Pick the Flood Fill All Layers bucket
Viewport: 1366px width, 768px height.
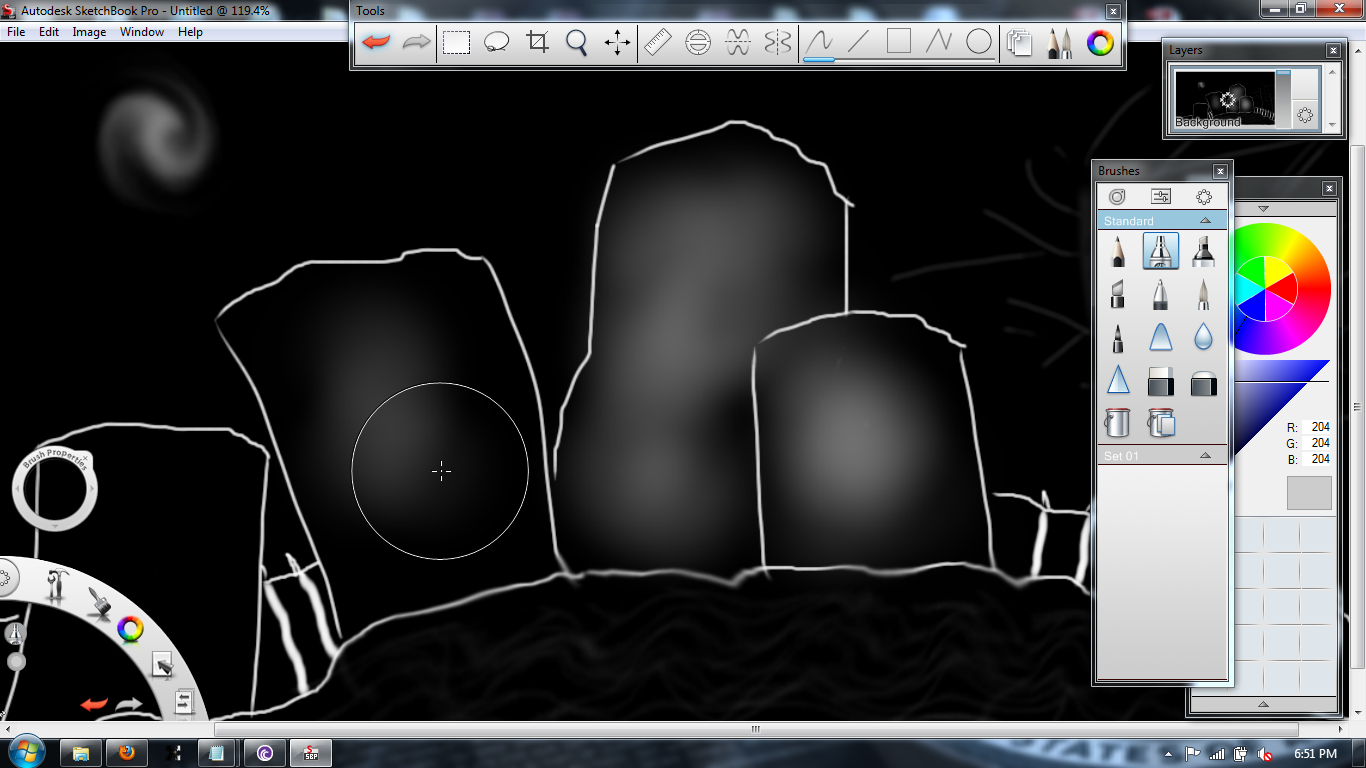[1161, 422]
